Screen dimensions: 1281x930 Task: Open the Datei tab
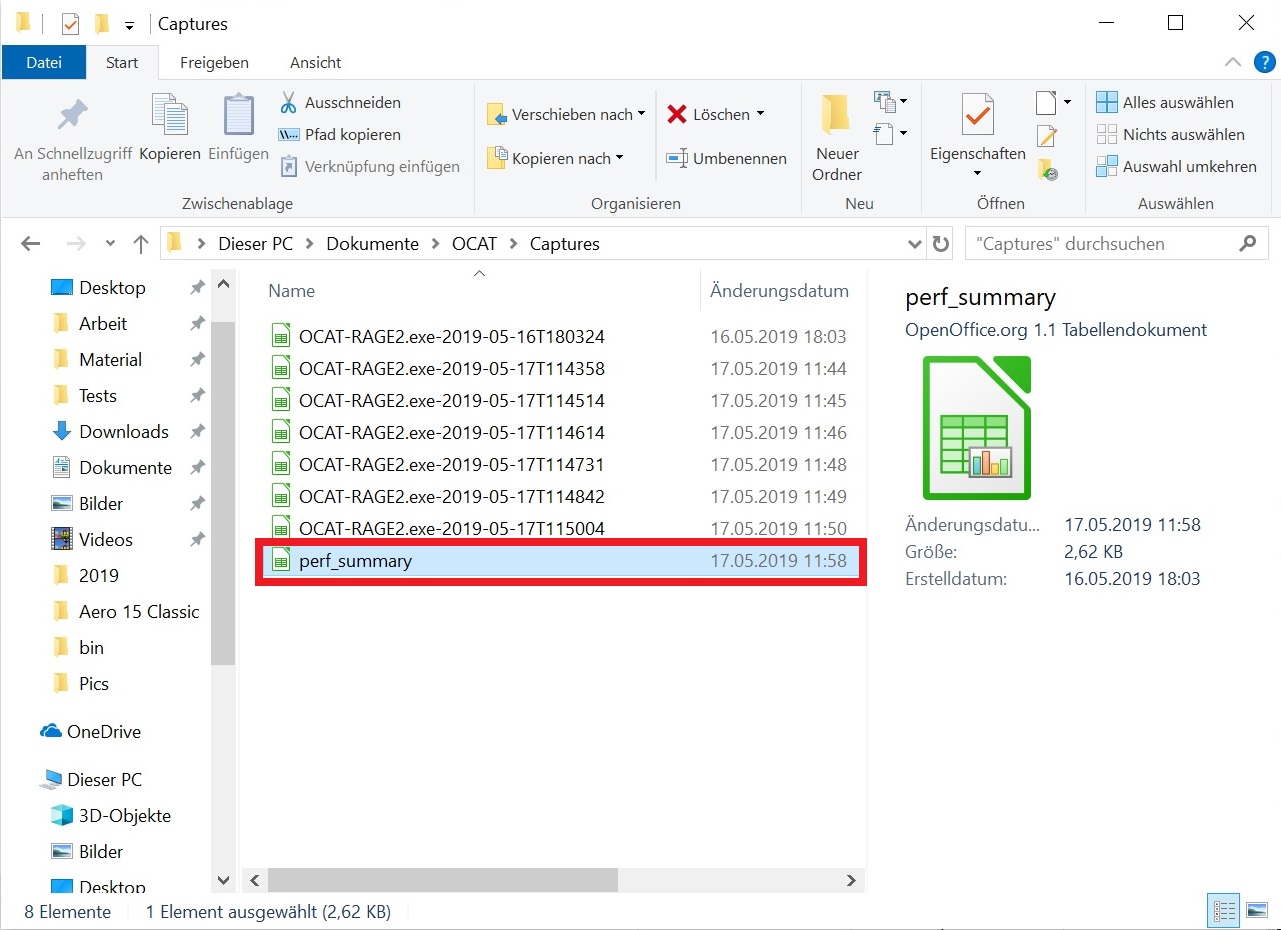(x=44, y=62)
